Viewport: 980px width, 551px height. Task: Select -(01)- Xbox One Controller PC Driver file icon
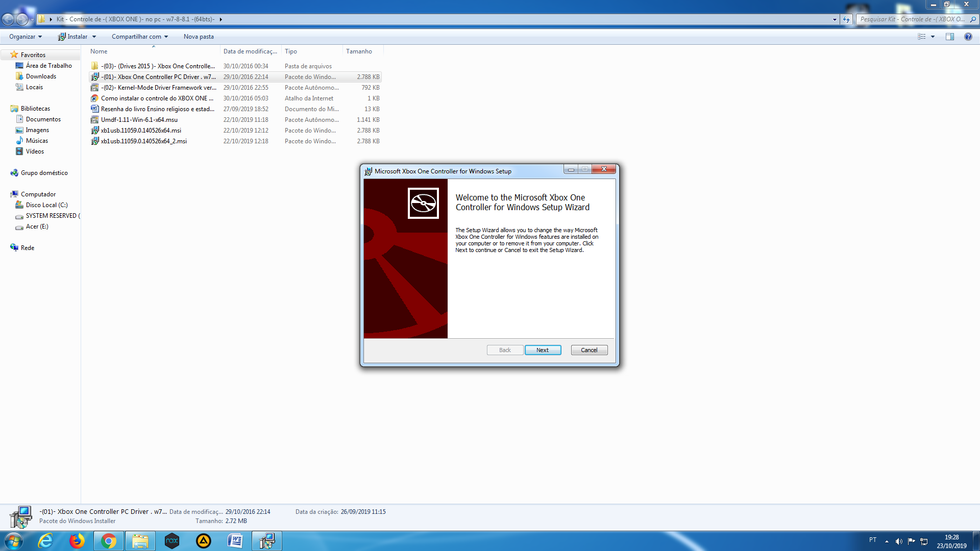click(x=94, y=77)
